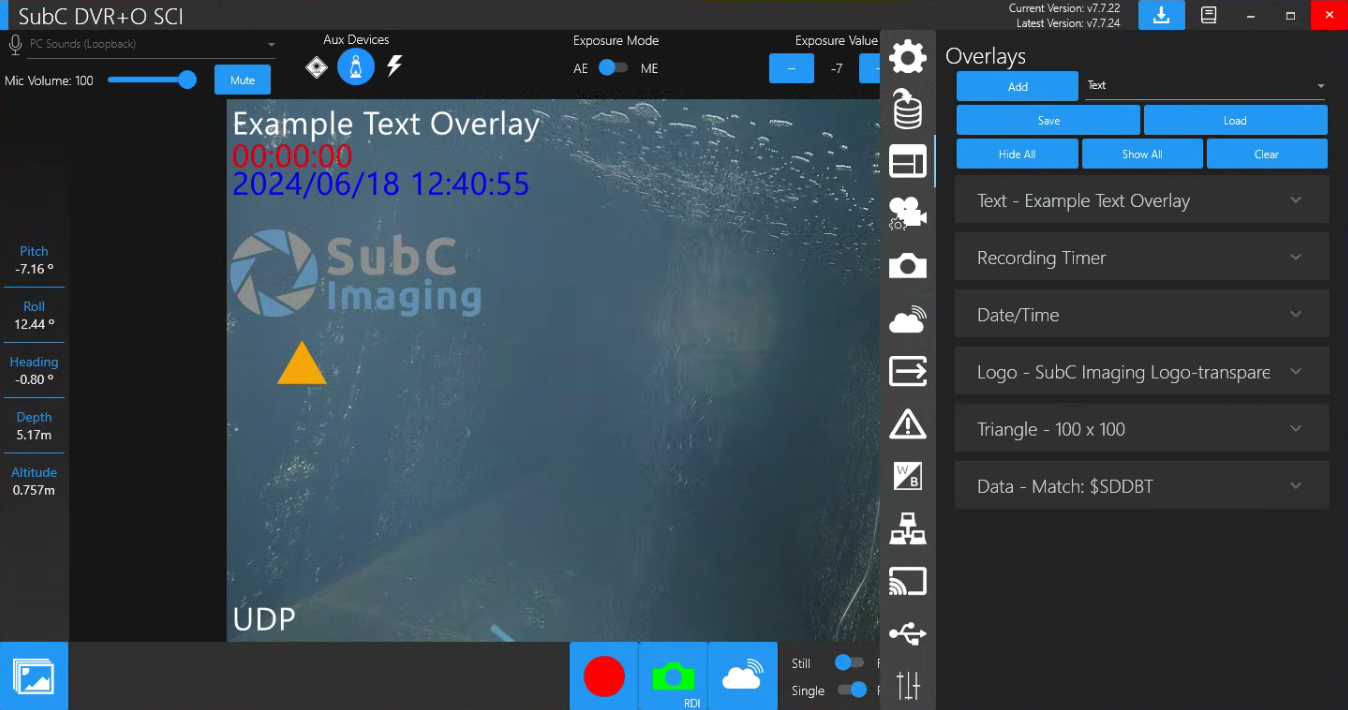Adjust the Mic Volume slider

pyautogui.click(x=152, y=80)
